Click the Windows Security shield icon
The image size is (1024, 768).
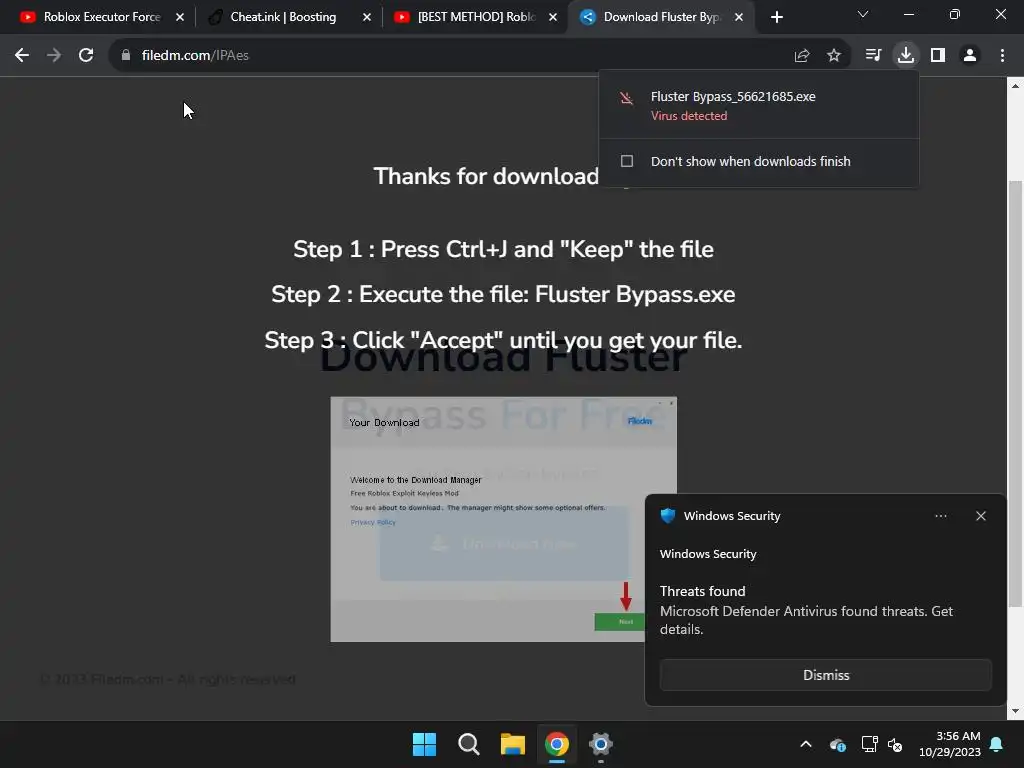667,515
